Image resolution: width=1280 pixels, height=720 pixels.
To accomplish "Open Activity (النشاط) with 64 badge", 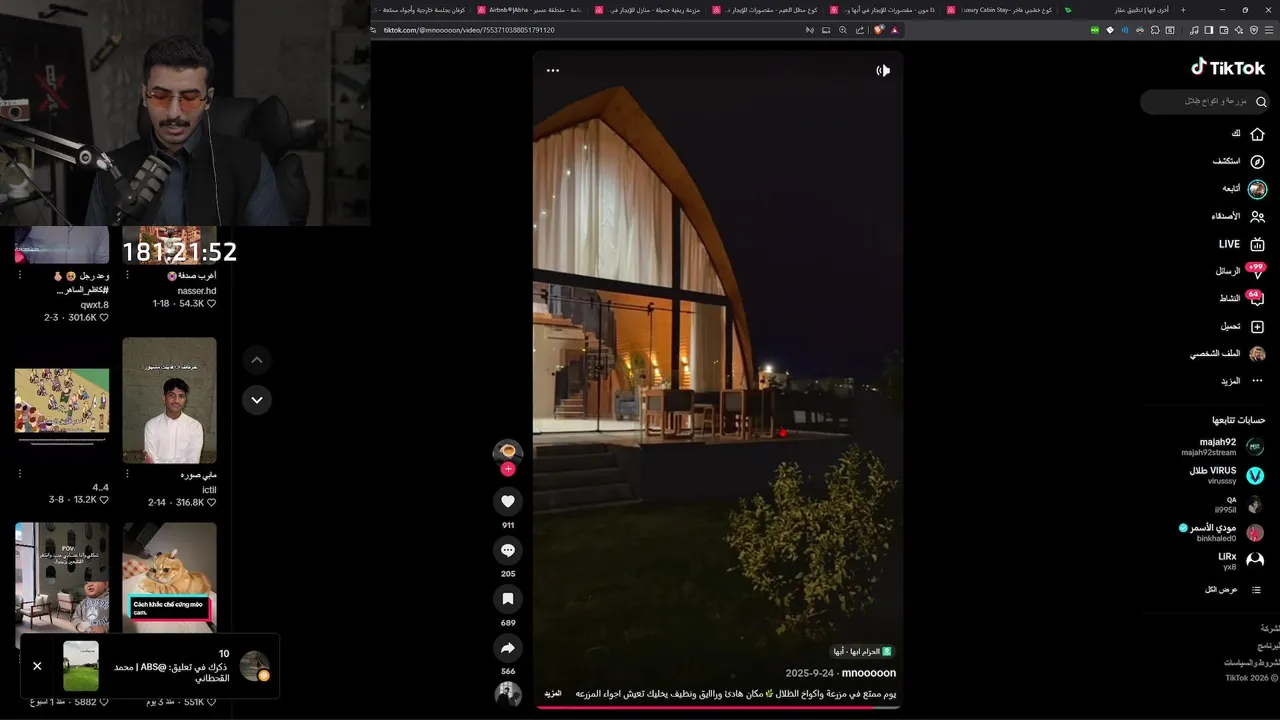I will pos(1243,298).
